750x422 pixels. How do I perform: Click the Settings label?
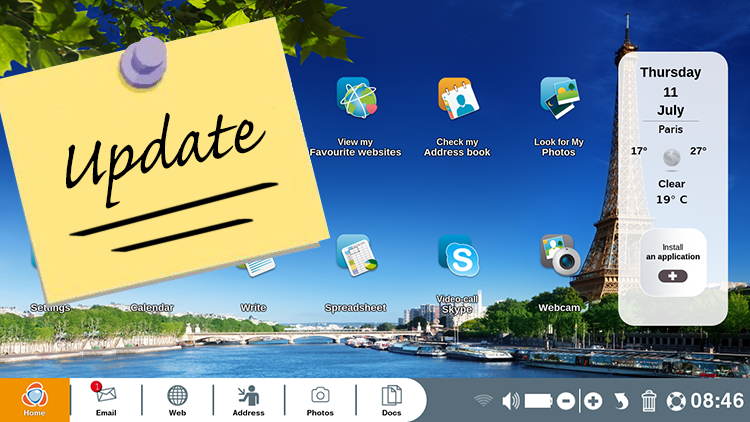pos(50,308)
